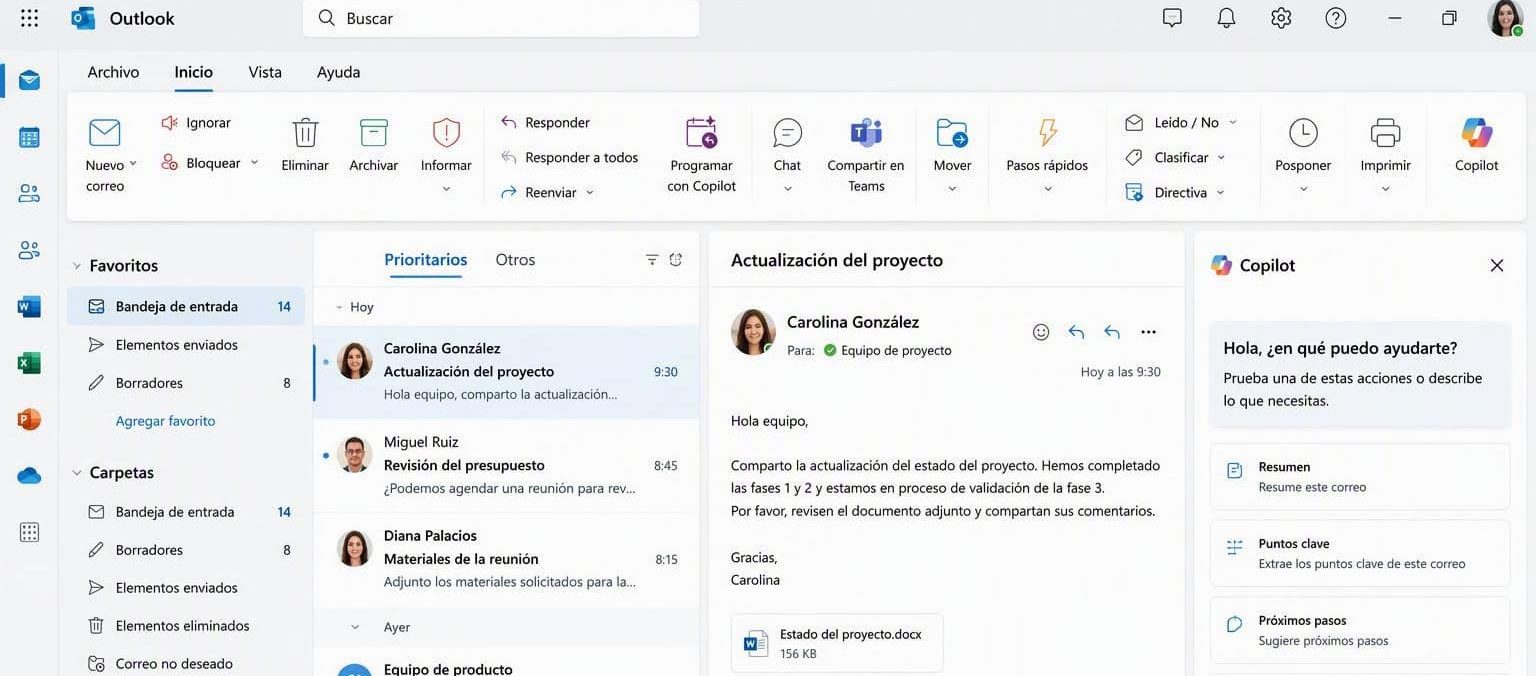Collapse the Hoy message group
The width and height of the screenshot is (1536, 676).
pos(340,307)
